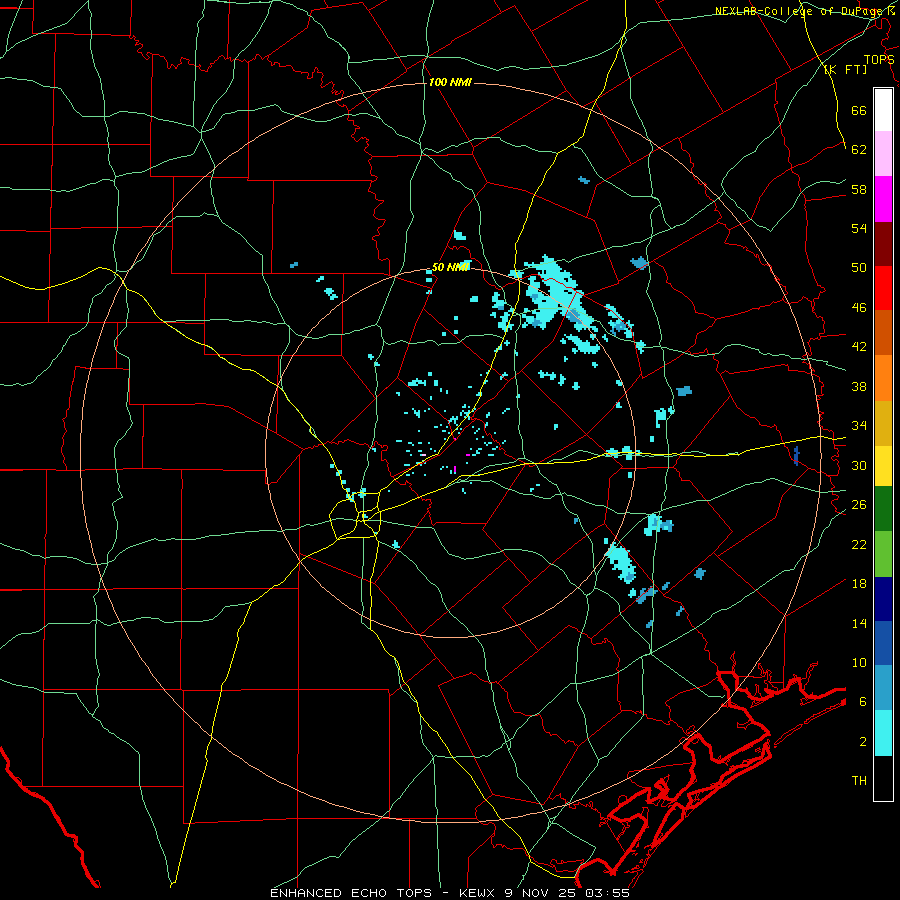Click the legend value 2
This screenshot has width=900, height=900.
[x=863, y=742]
